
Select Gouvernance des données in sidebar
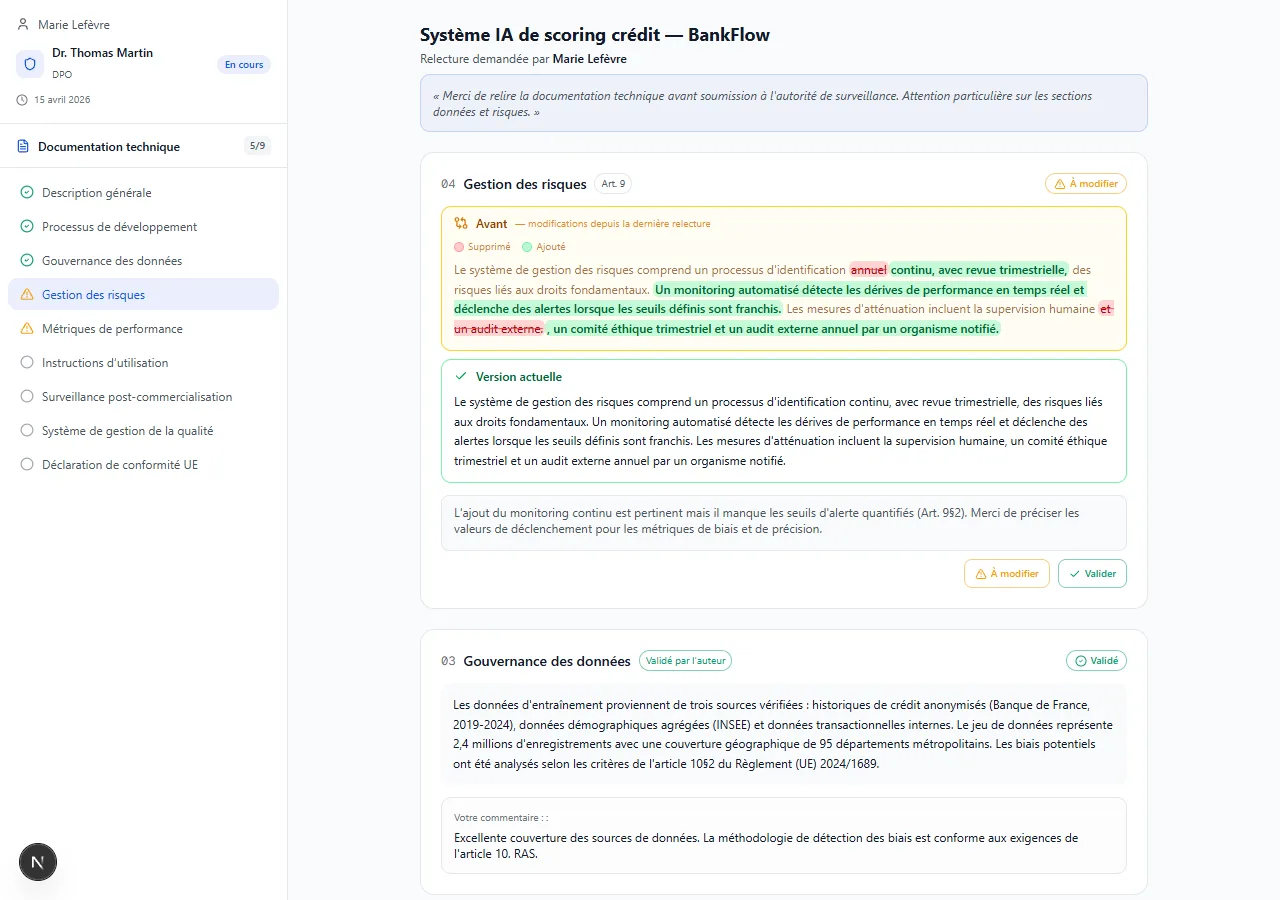coord(112,261)
